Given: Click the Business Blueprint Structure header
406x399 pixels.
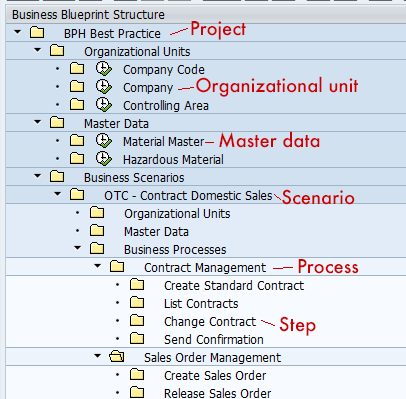Looking at the screenshot, I should point(88,15).
